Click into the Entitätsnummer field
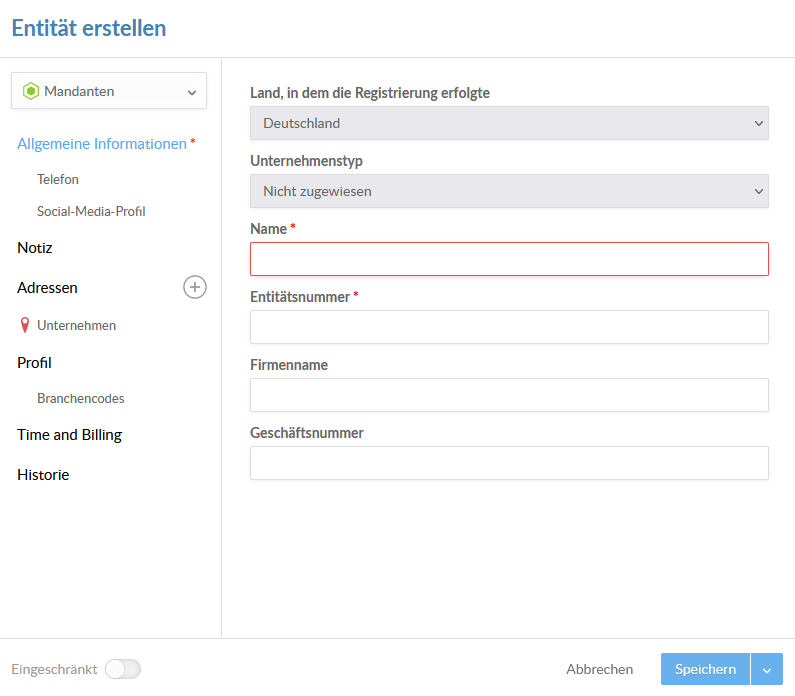Viewport: 795px width, 696px height. pyautogui.click(x=509, y=327)
